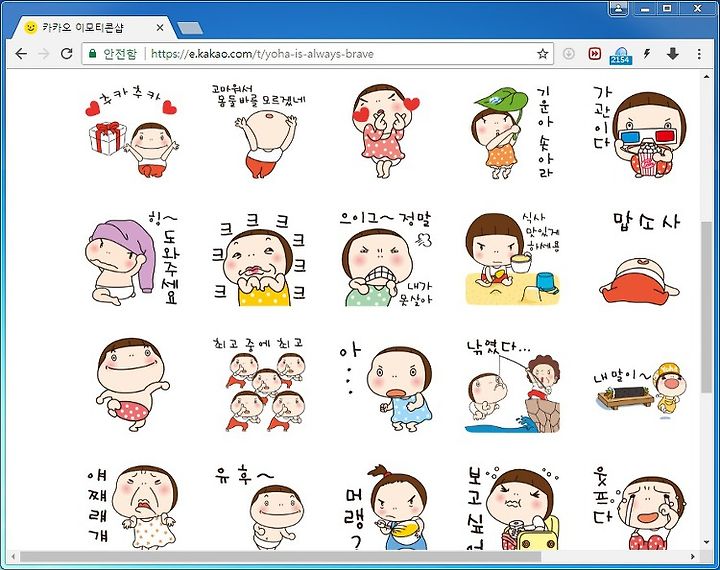Image resolution: width=720 pixels, height=570 pixels.
Task: Select the 추카추카 gift box emoticon
Action: pyautogui.click(x=131, y=131)
